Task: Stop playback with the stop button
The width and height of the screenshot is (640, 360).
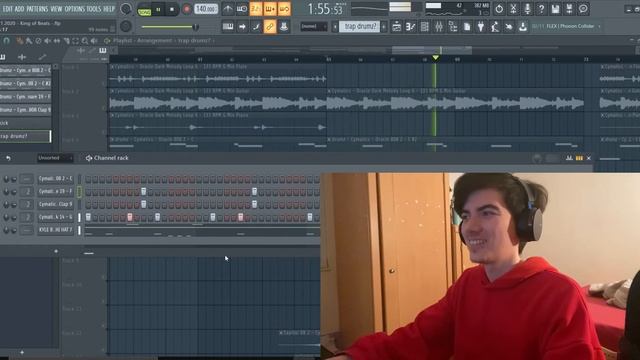Action: tap(172, 9)
